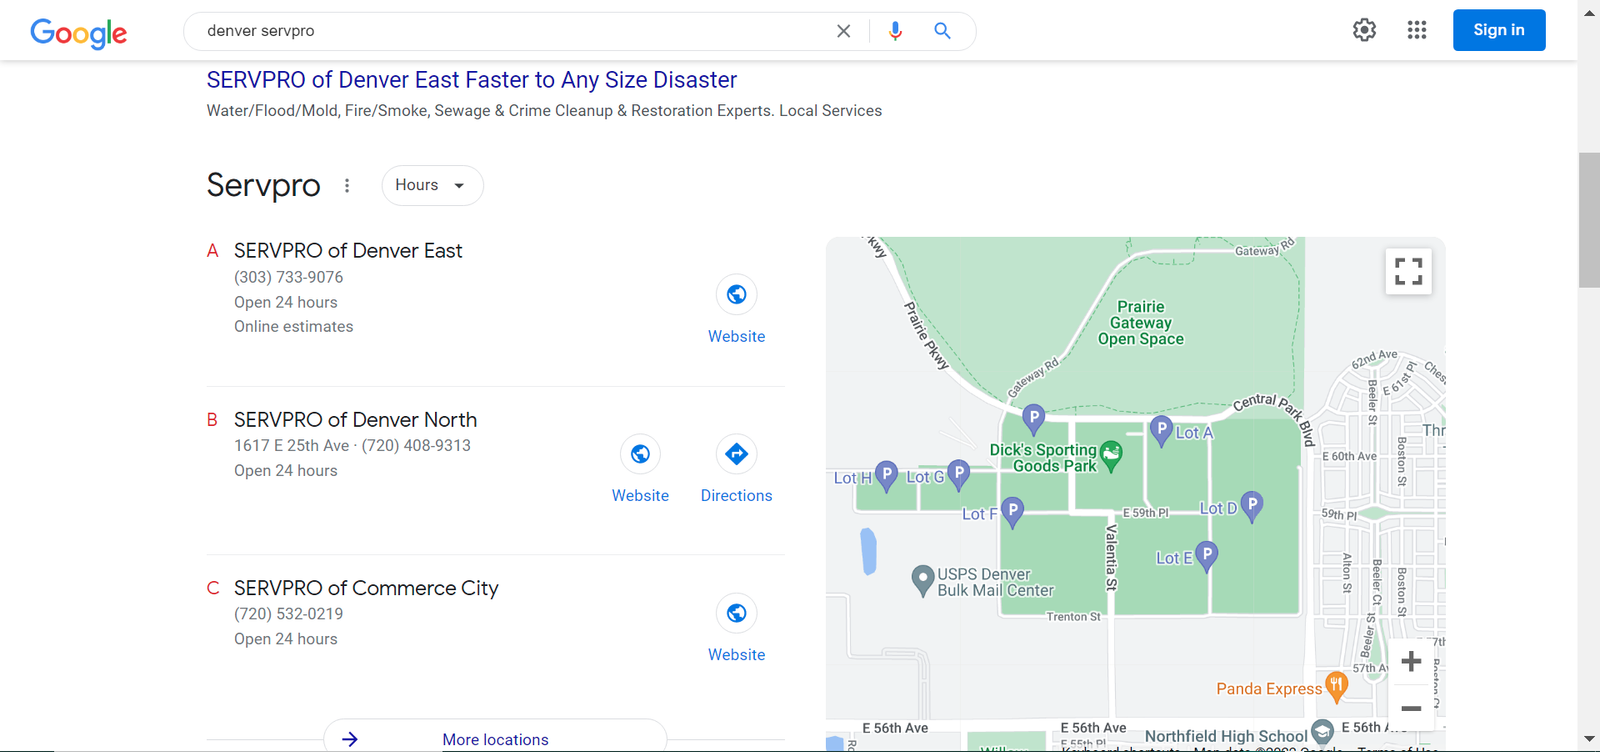Viewport: 1600px width, 752px height.
Task: Open the SERVPRO of Denver East ad link
Action: [x=472, y=80]
